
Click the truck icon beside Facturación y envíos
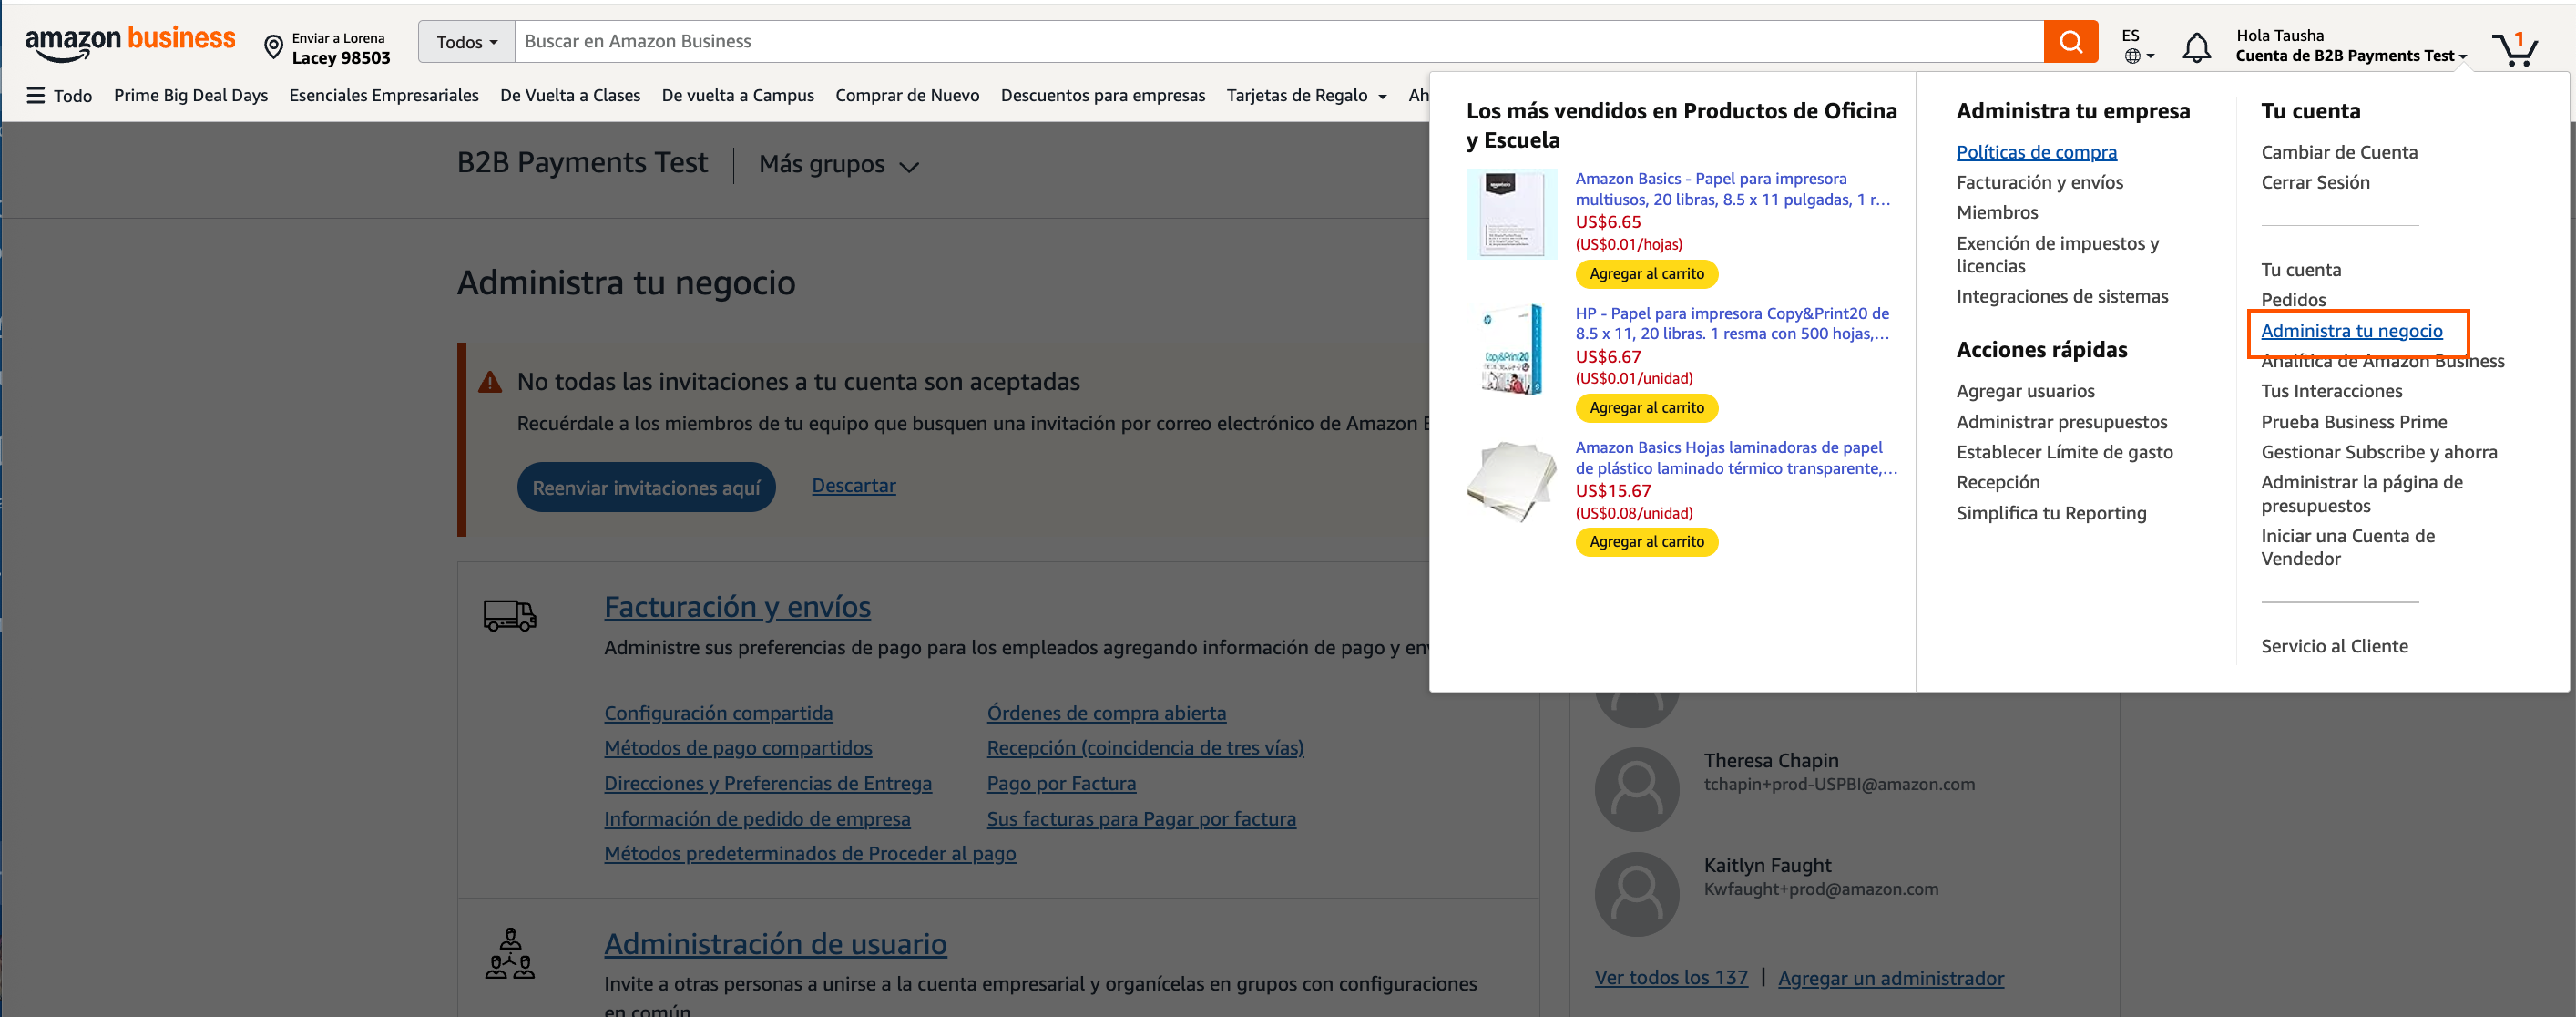point(510,614)
